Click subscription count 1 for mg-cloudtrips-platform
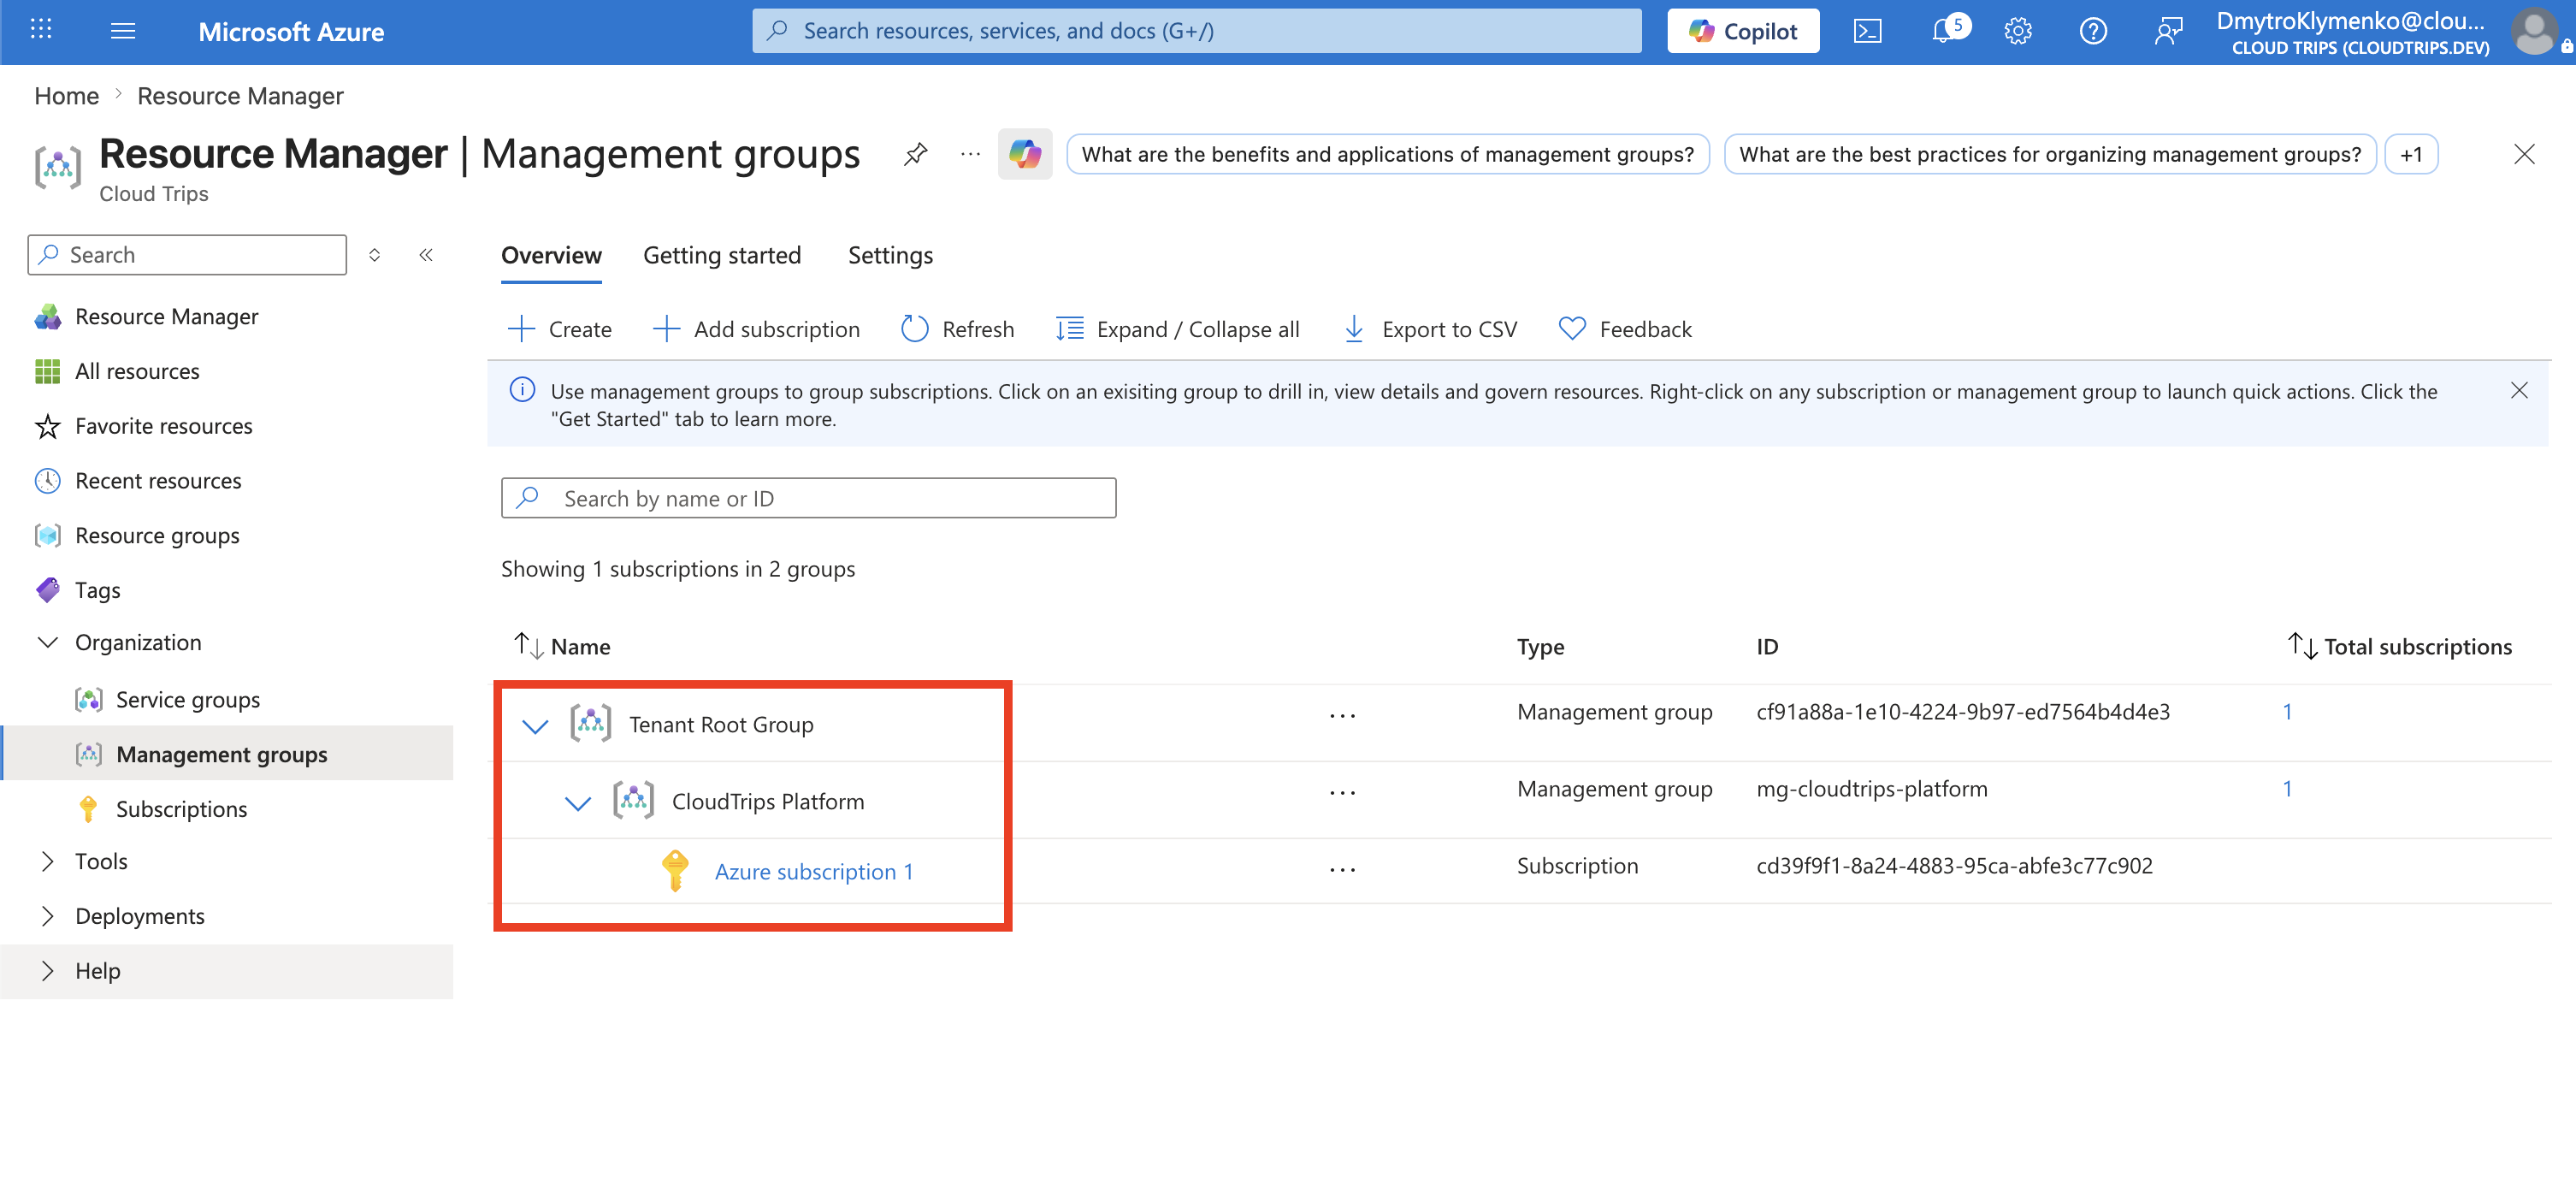2576x1184 pixels. [2287, 788]
